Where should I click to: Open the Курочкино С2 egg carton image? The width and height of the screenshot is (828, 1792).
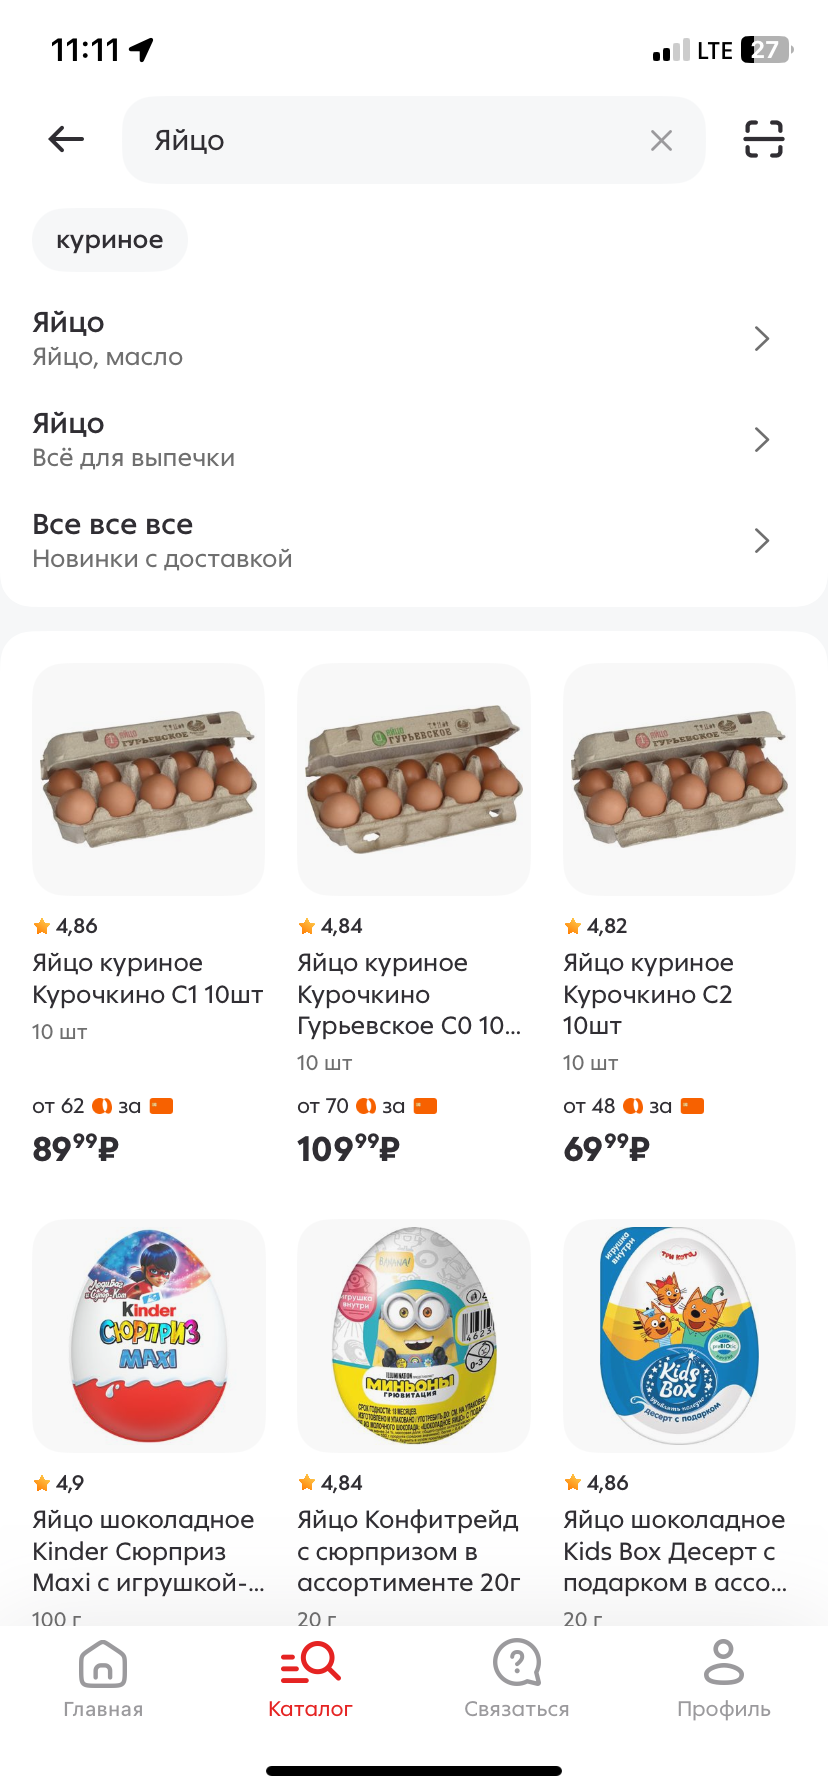point(680,779)
